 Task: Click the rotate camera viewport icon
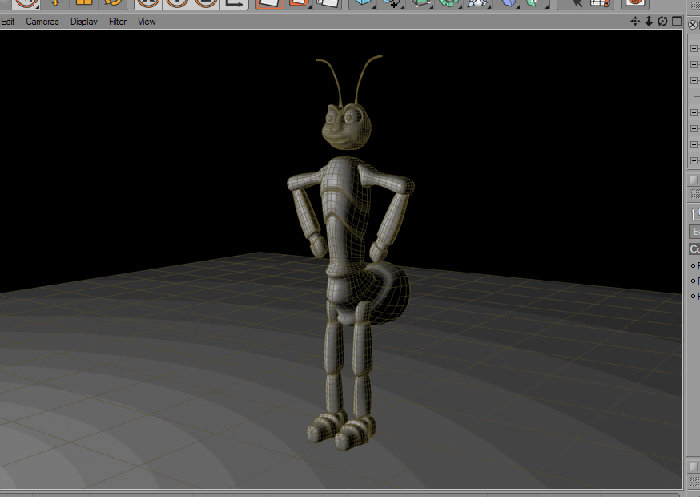point(662,21)
